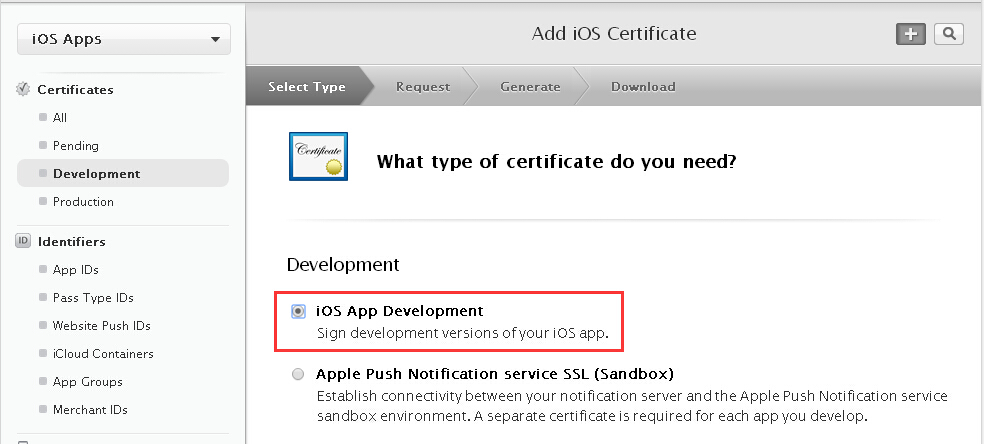Click Apple Push Notification service SSL label
This screenshot has width=984, height=444.
point(495,374)
